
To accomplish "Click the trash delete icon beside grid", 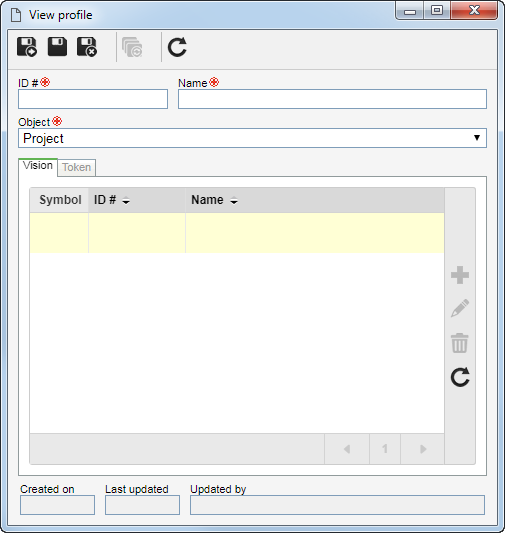I will [x=459, y=343].
